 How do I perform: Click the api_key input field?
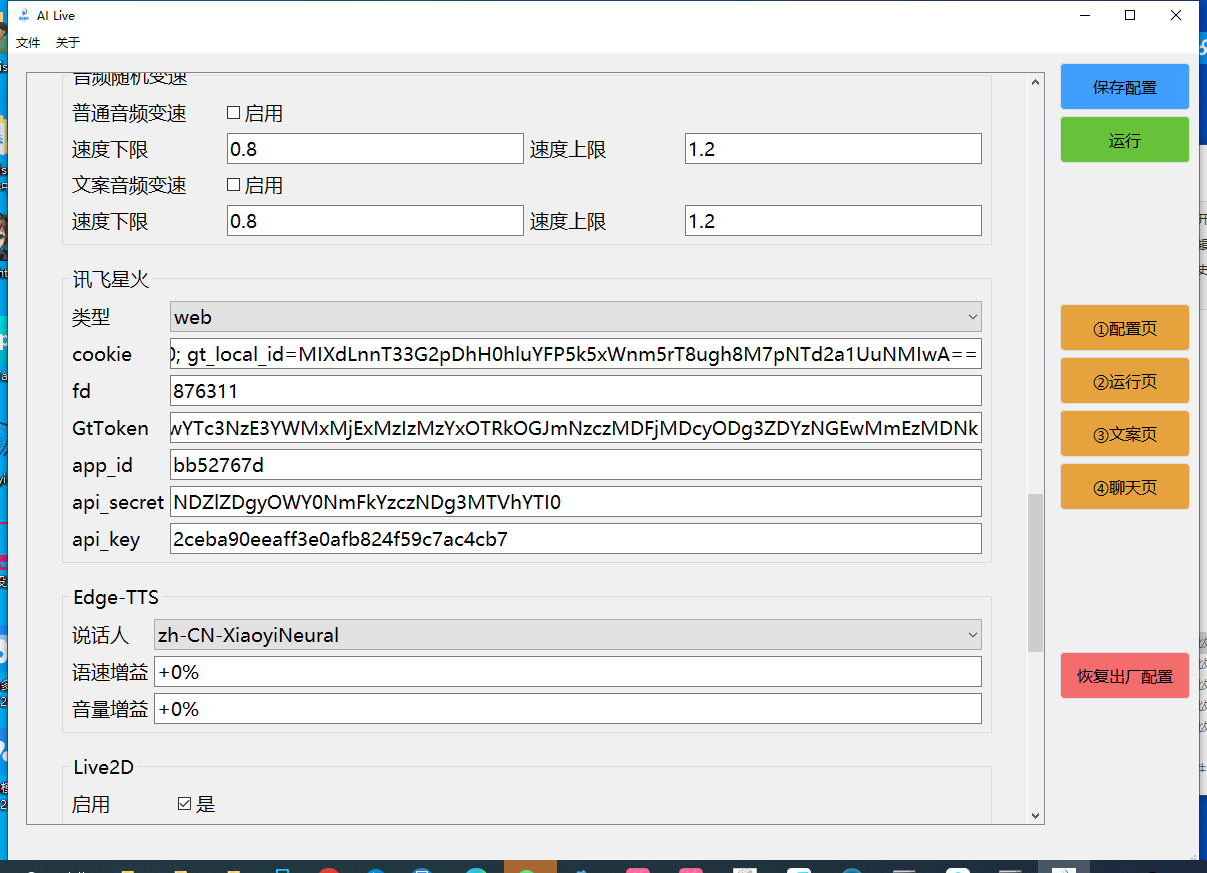pyautogui.click(x=575, y=538)
